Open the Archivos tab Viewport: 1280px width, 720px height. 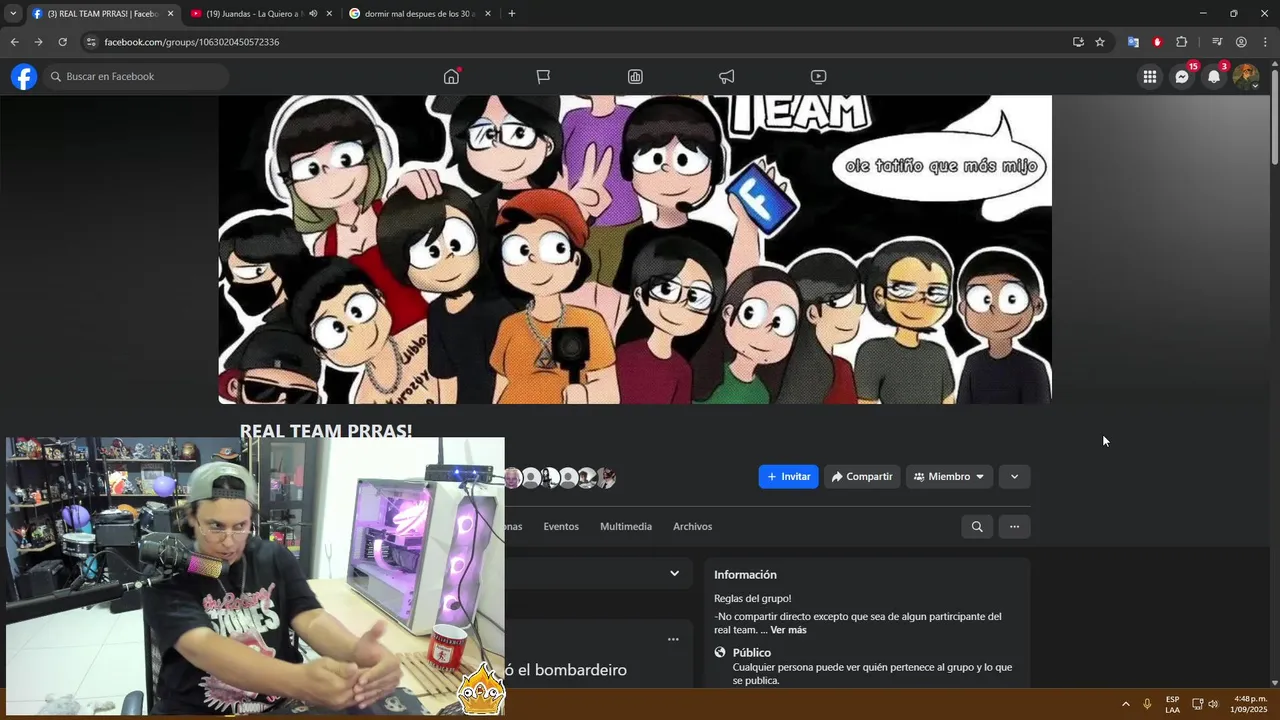(x=692, y=527)
